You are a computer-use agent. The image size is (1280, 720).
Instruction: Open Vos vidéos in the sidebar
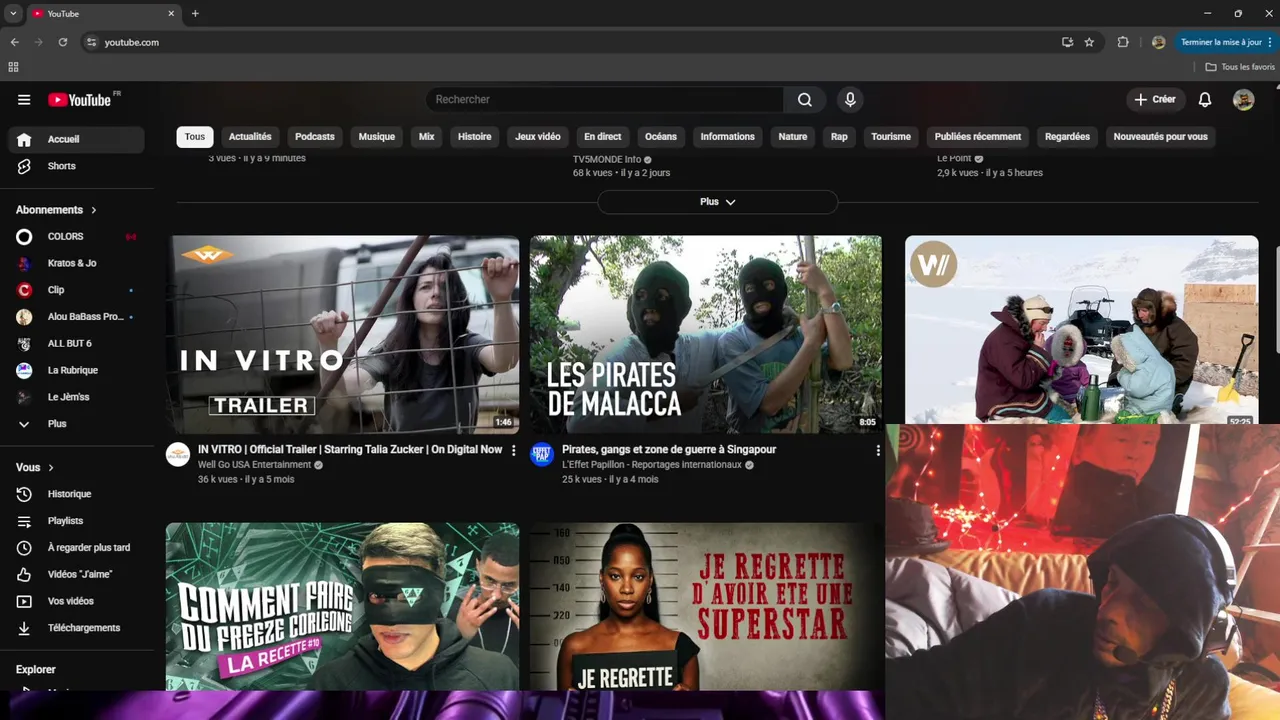click(x=76, y=601)
